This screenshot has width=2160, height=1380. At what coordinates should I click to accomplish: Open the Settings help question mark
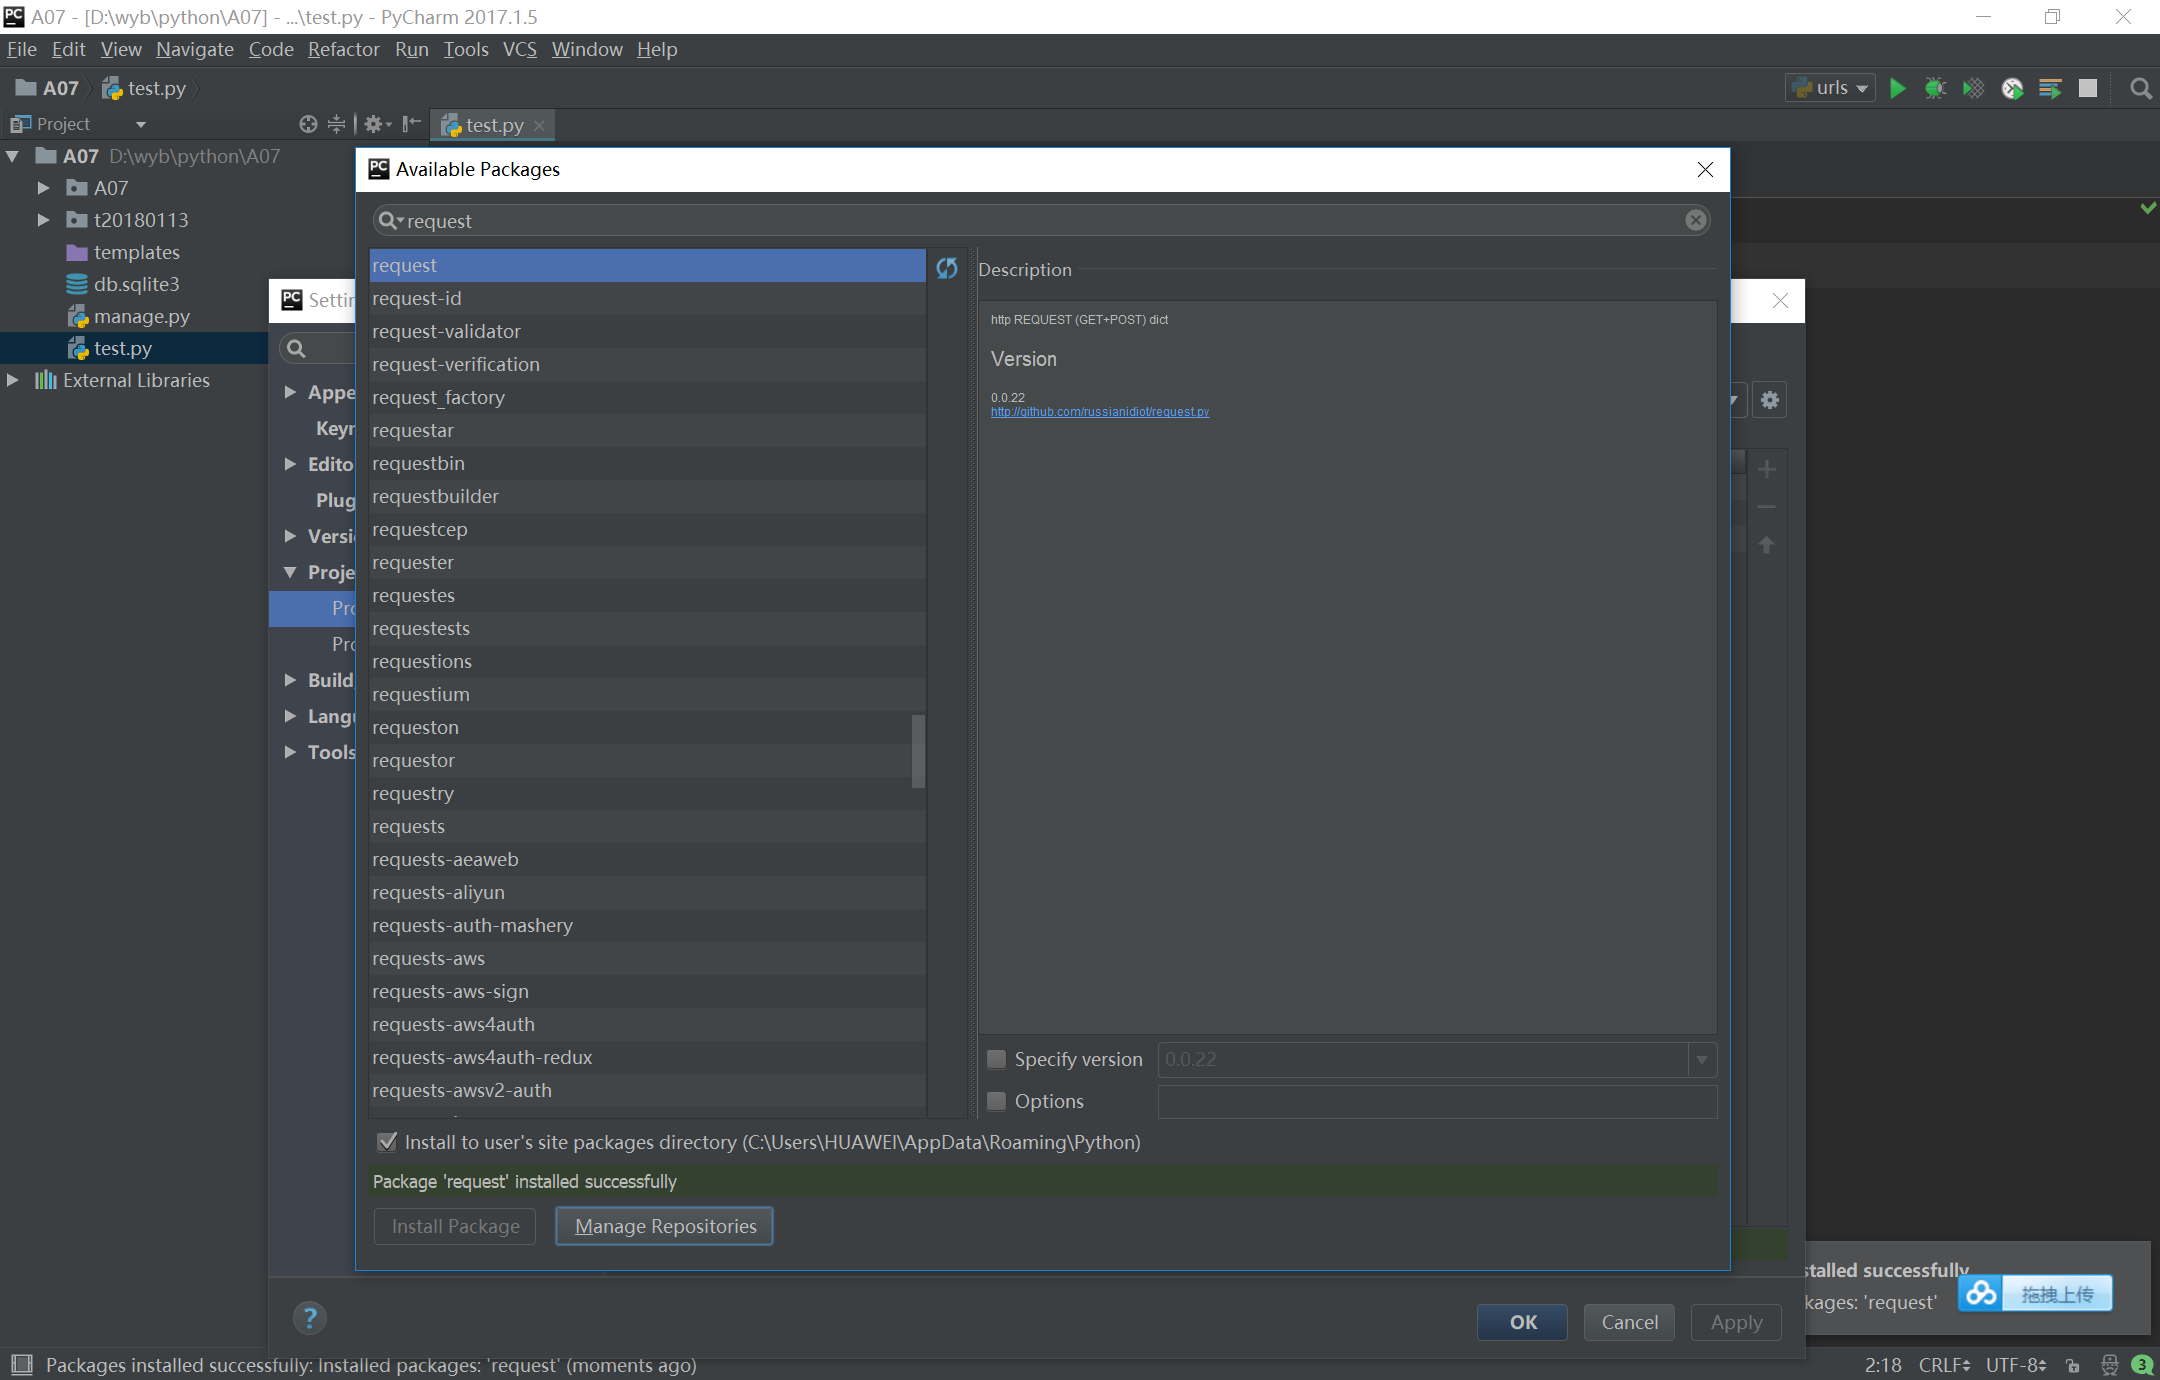[x=310, y=1318]
